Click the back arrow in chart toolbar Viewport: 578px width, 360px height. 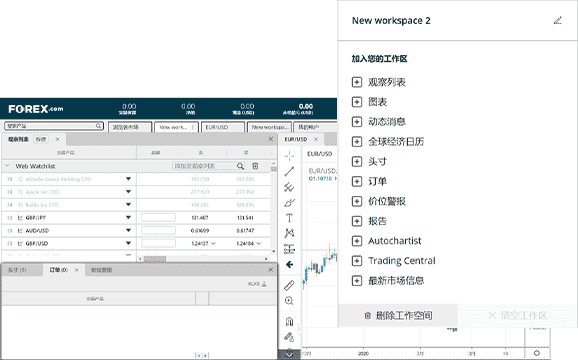point(289,265)
